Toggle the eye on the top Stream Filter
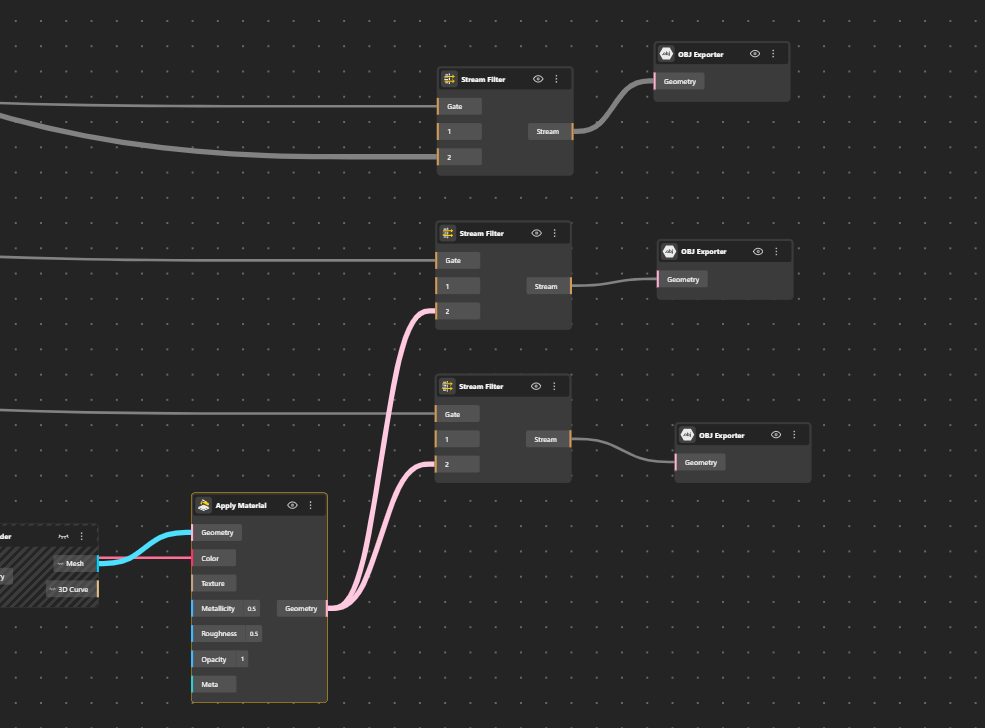This screenshot has height=728, width=985. [538, 79]
